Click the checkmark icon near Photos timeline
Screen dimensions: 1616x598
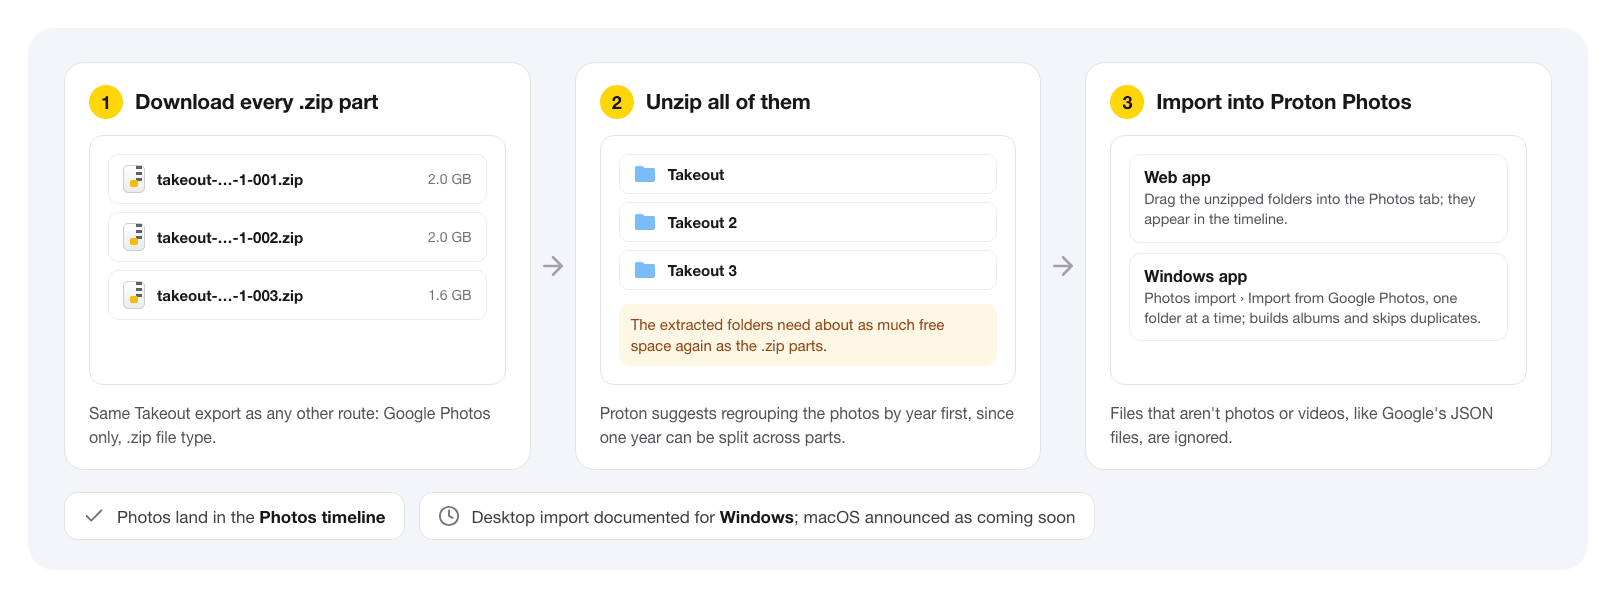coord(94,516)
